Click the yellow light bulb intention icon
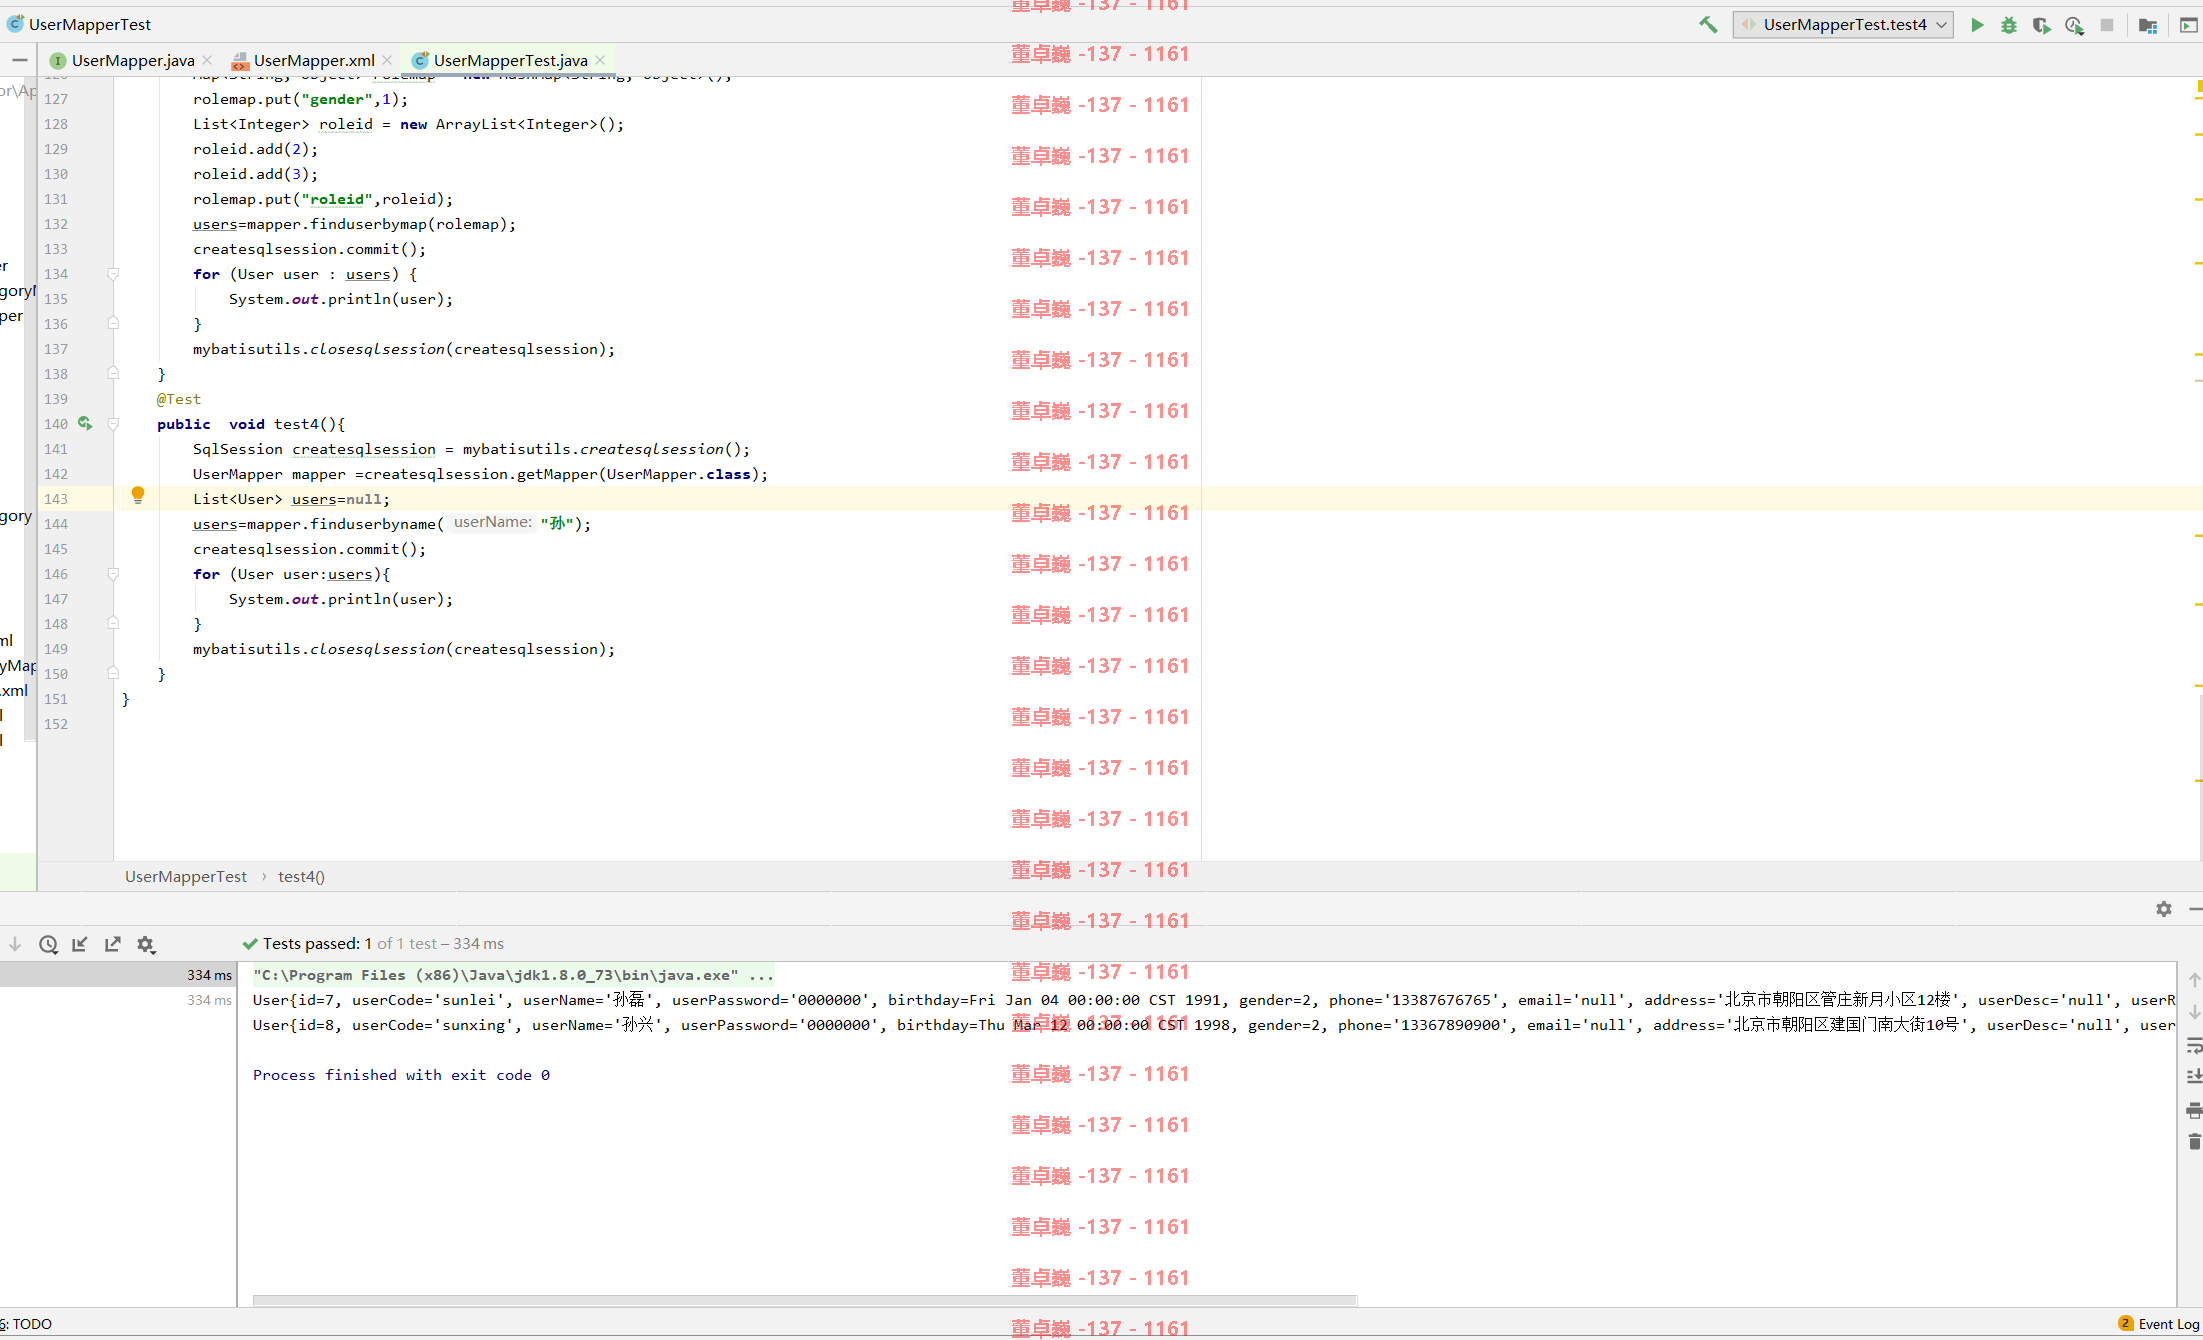This screenshot has width=2203, height=1340. 138,494
